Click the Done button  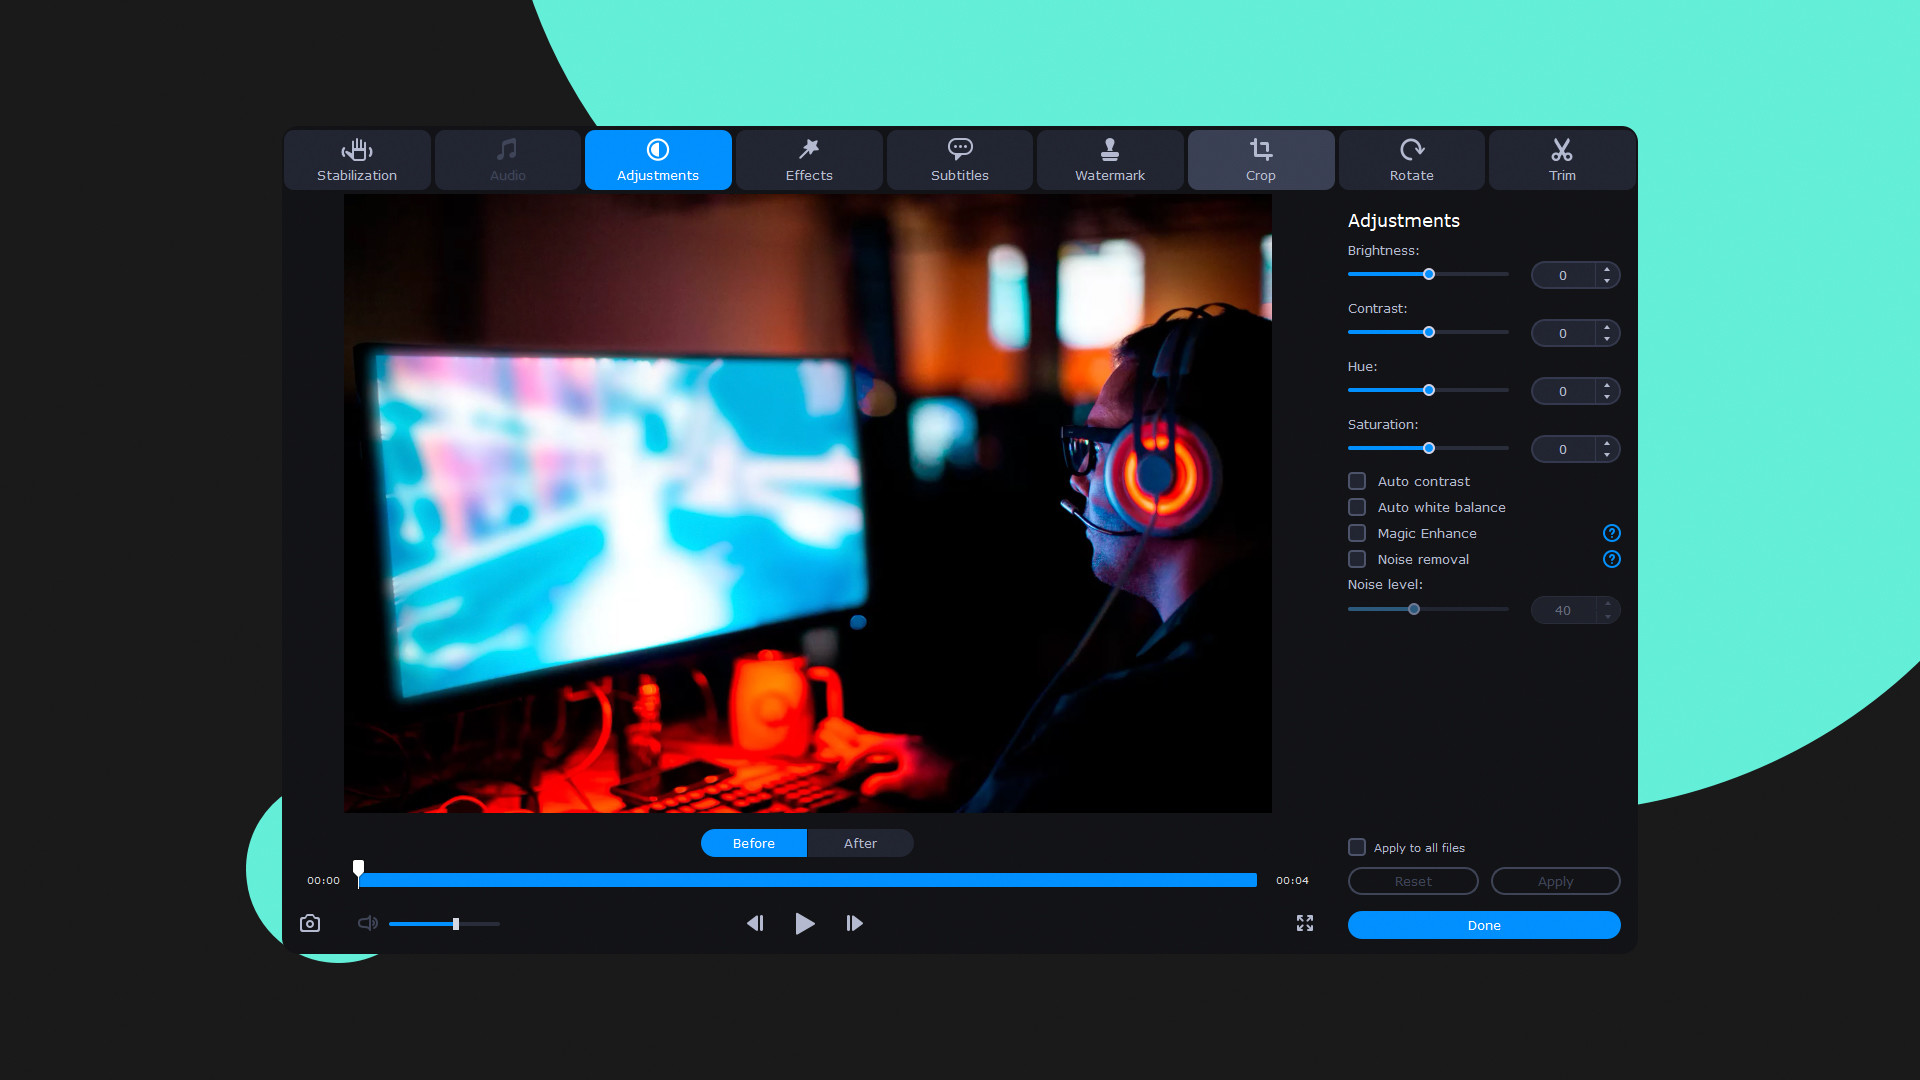click(1483, 925)
